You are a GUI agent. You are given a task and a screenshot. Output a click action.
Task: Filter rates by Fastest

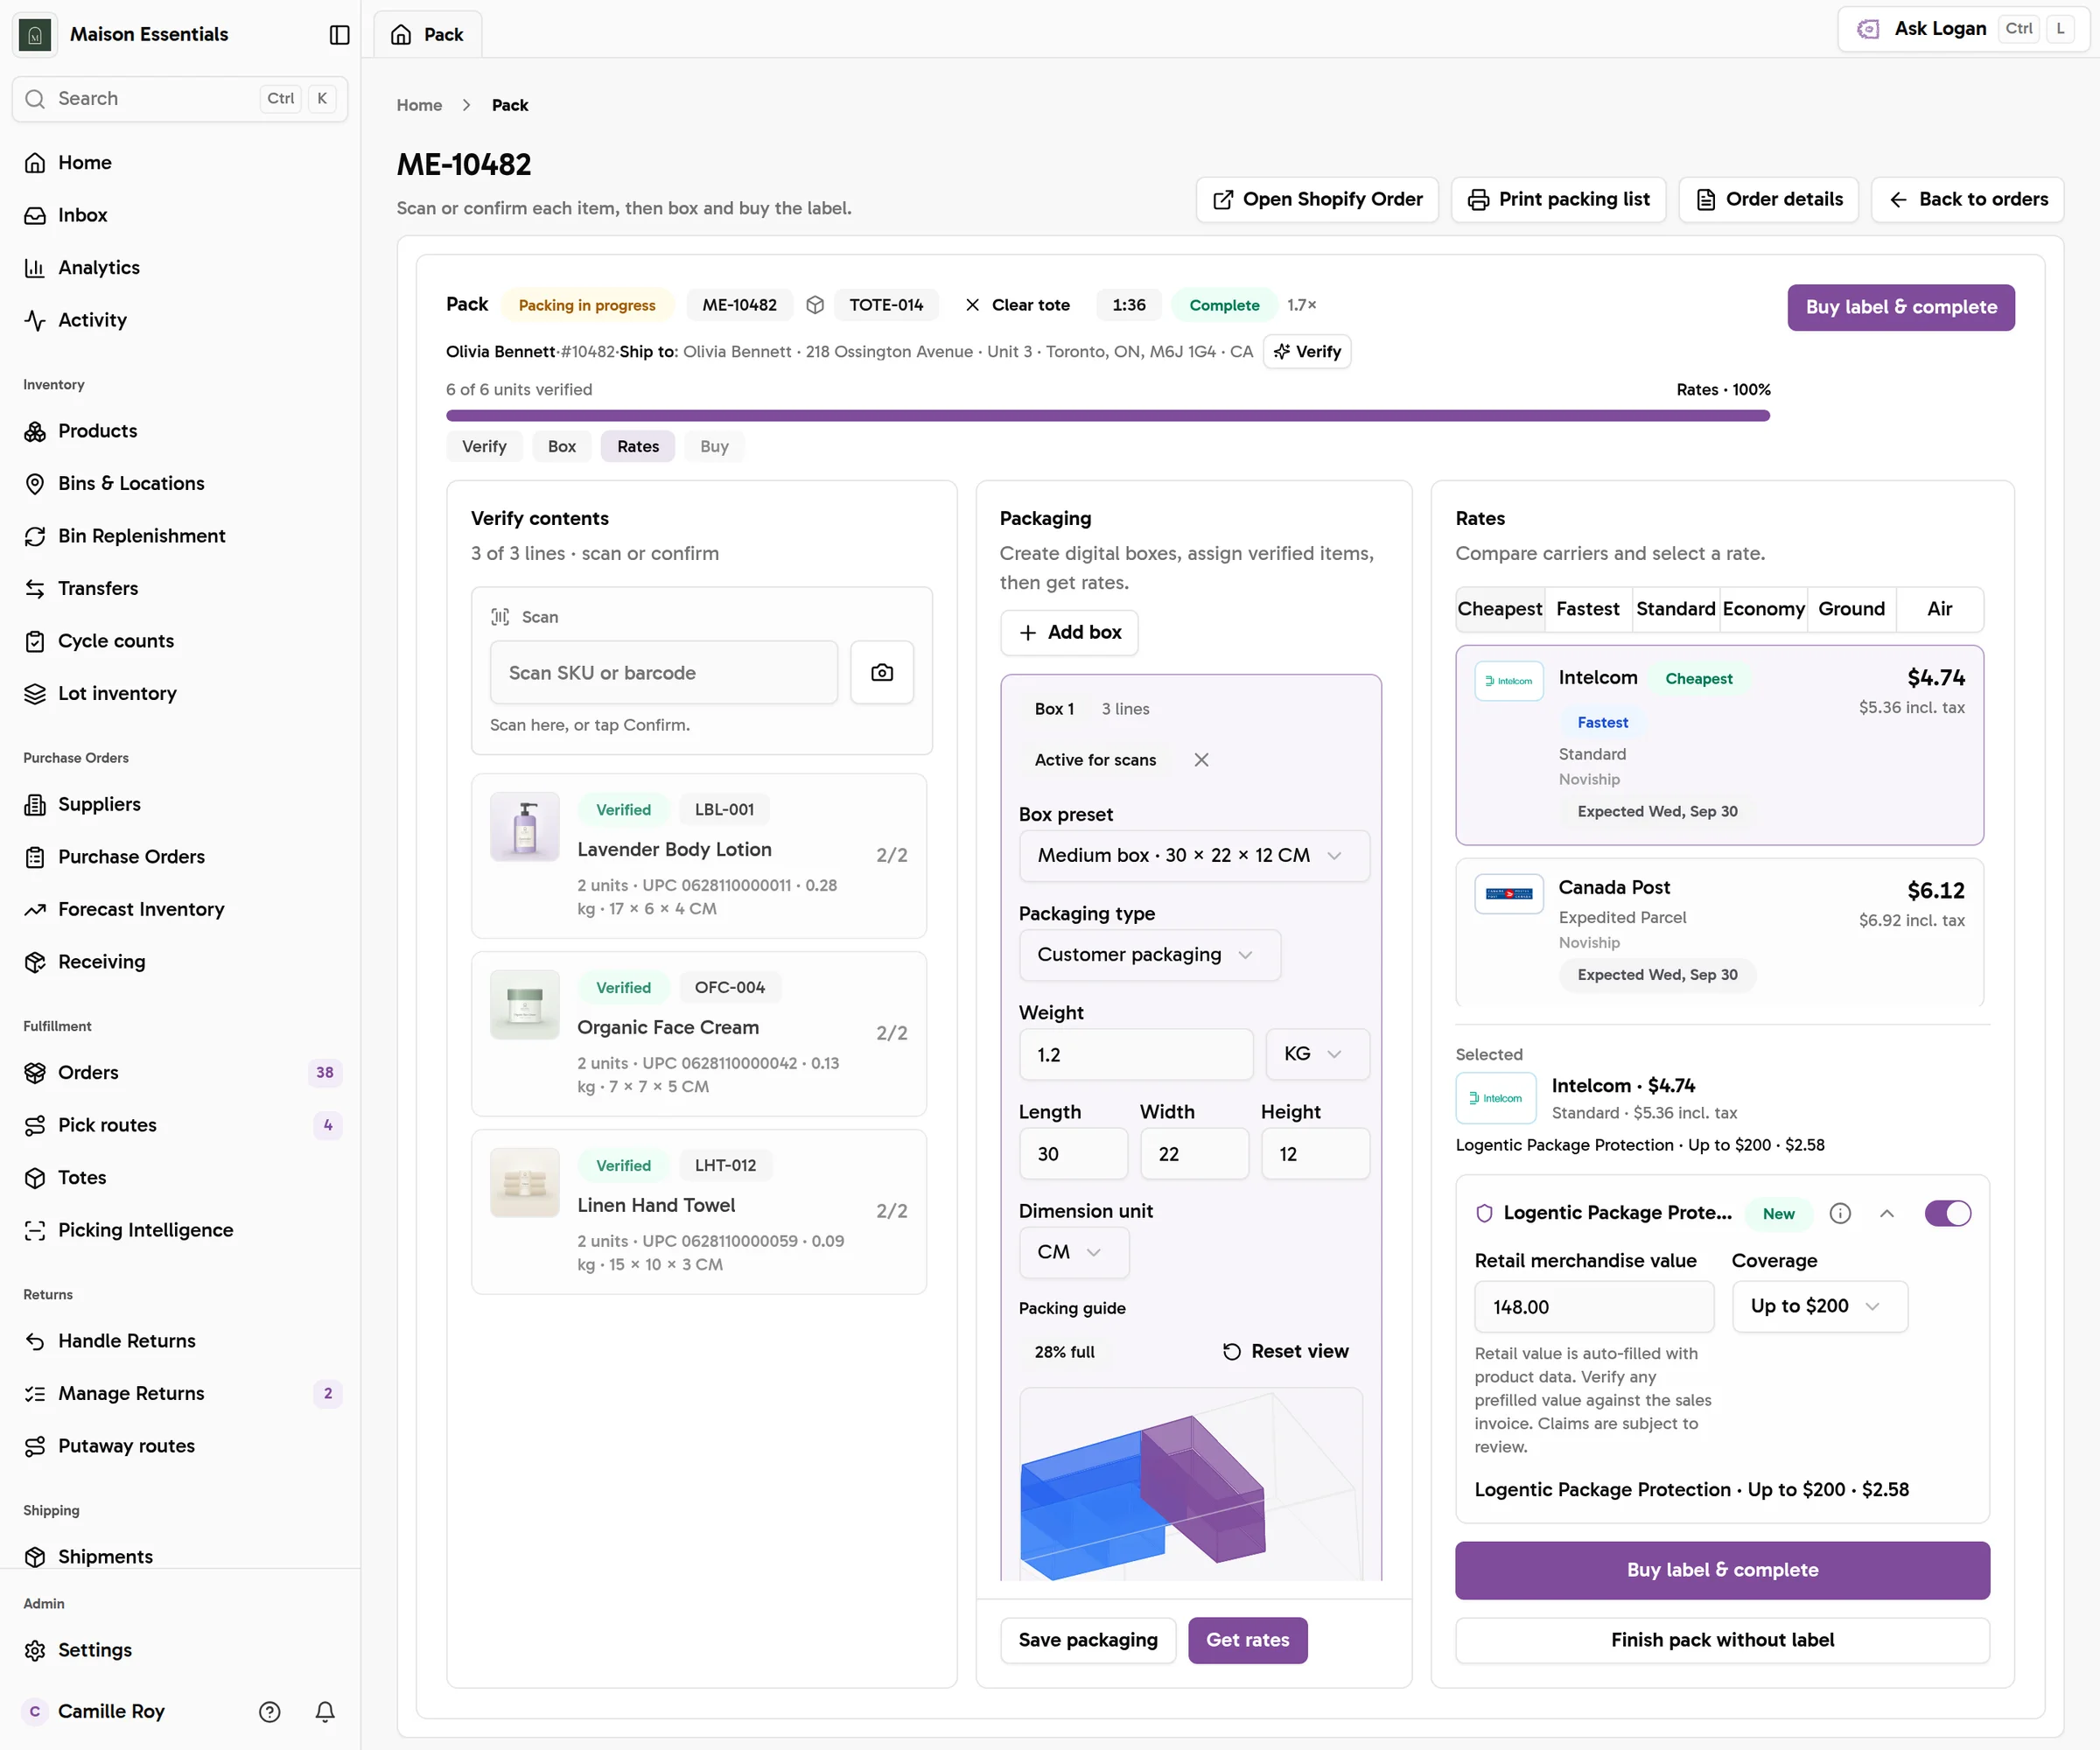[x=1587, y=609]
